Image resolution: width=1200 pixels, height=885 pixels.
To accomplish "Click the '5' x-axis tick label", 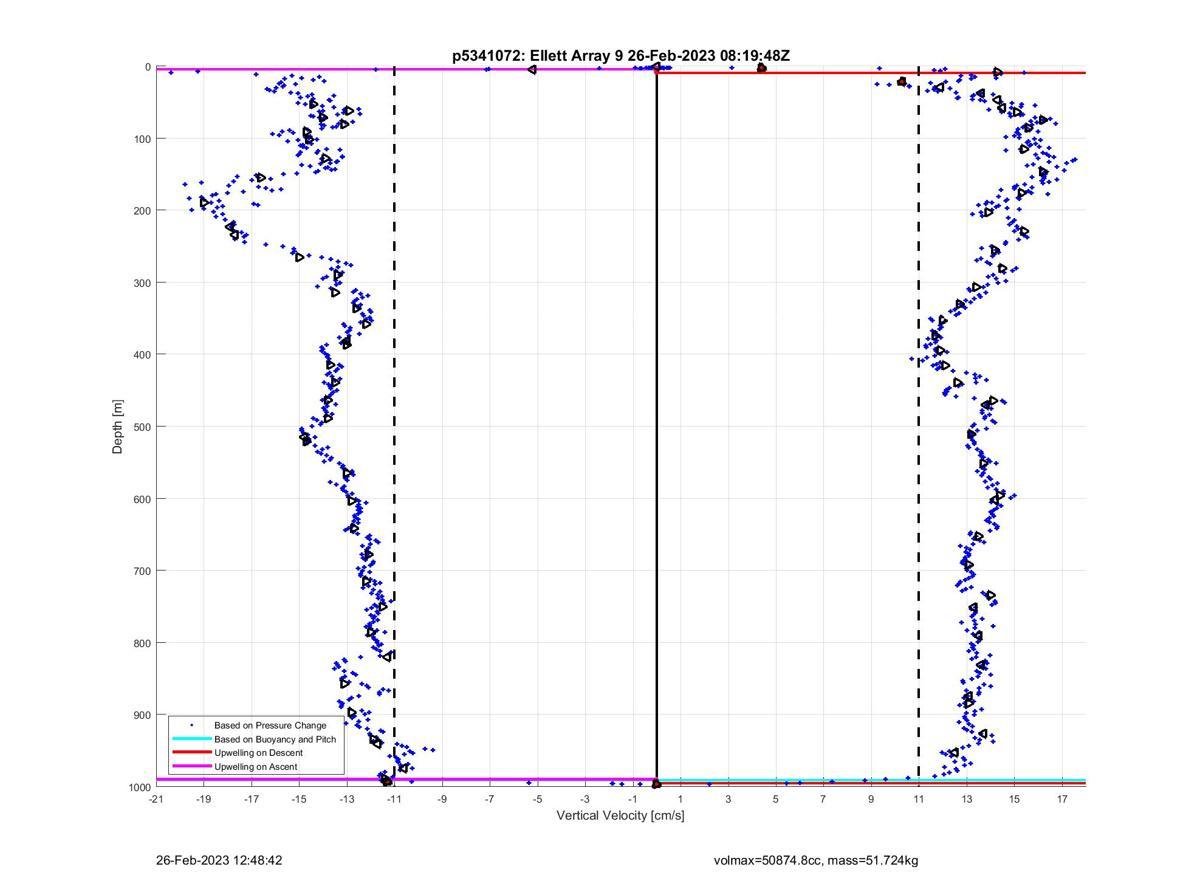I will click(776, 799).
